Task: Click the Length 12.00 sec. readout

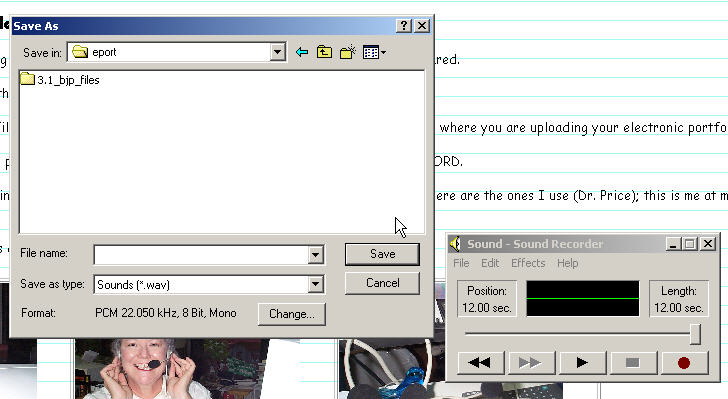Action: click(678, 299)
